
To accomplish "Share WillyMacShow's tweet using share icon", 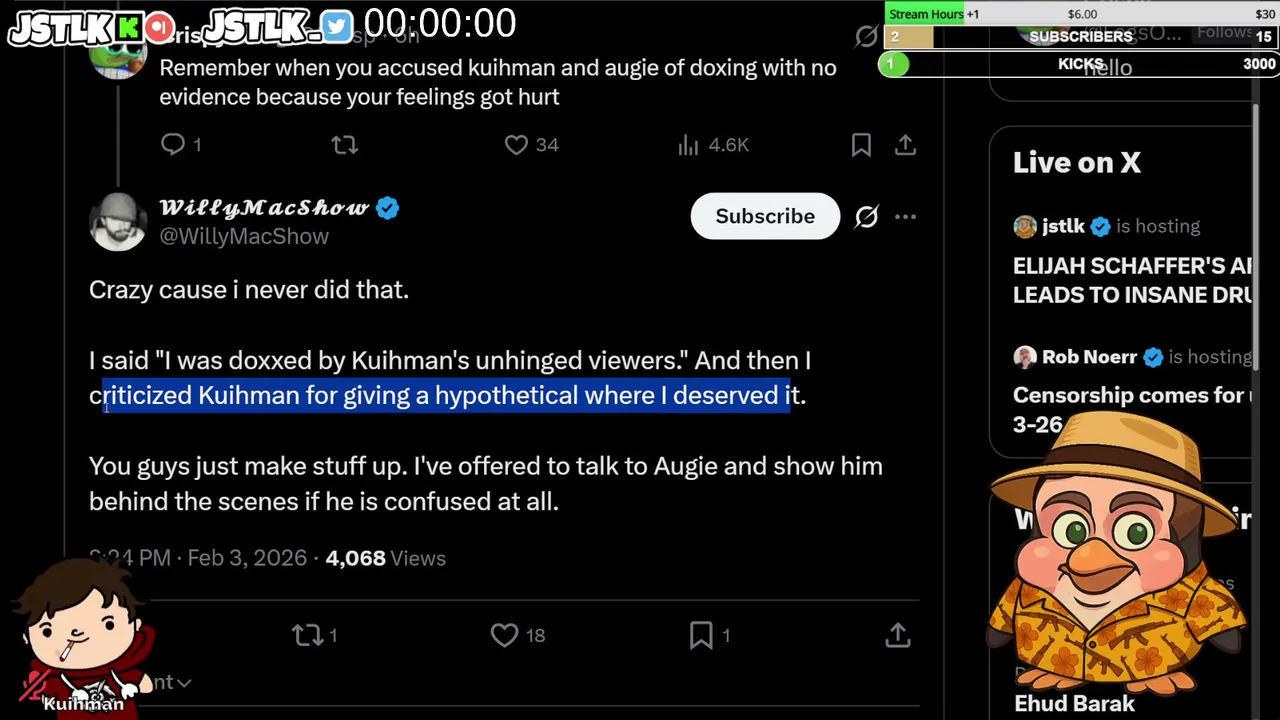I will click(897, 635).
